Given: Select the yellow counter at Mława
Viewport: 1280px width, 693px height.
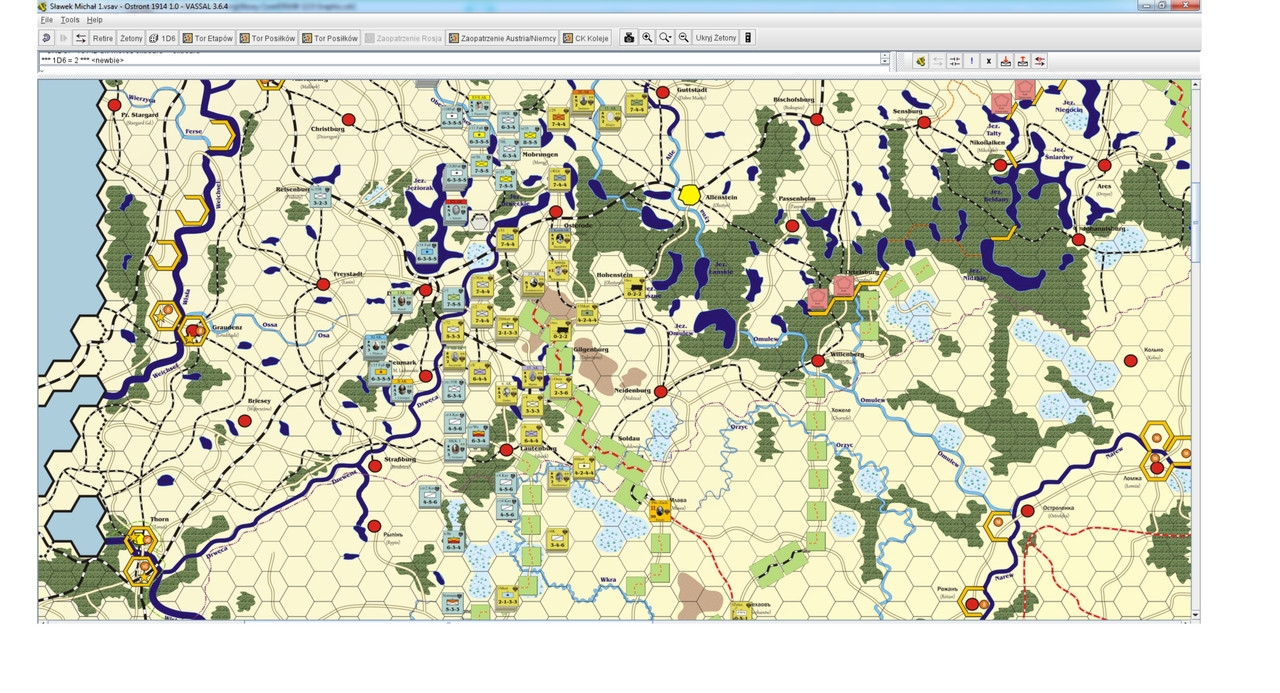Looking at the screenshot, I should pos(660,511).
